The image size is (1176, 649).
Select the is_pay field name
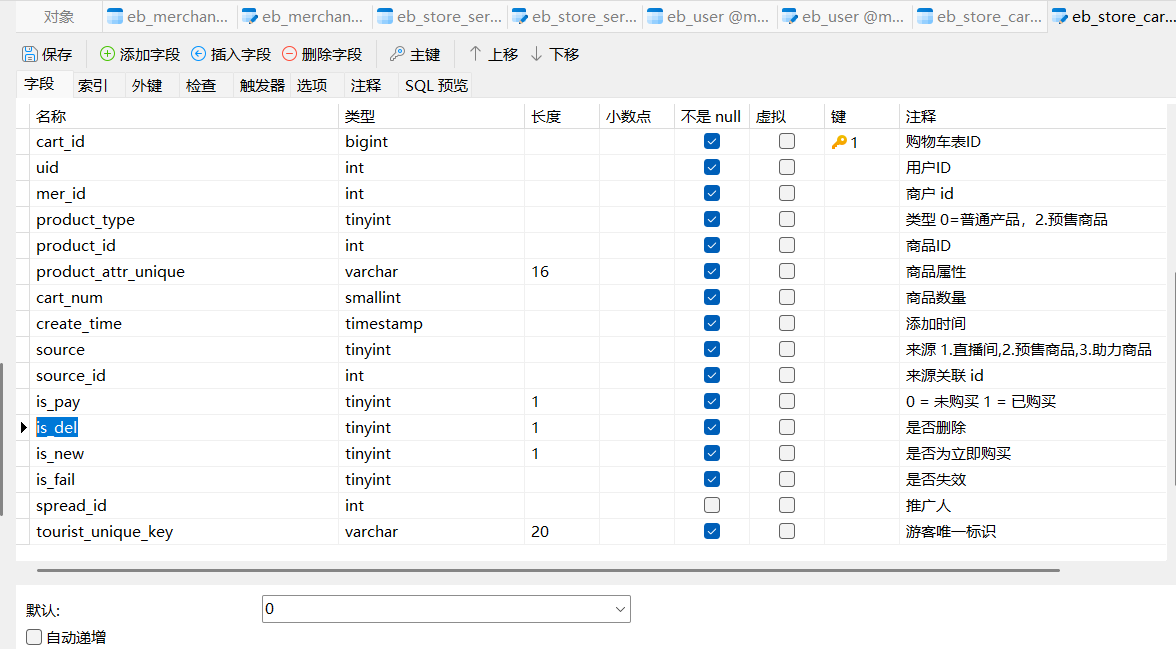pyautogui.click(x=58, y=402)
